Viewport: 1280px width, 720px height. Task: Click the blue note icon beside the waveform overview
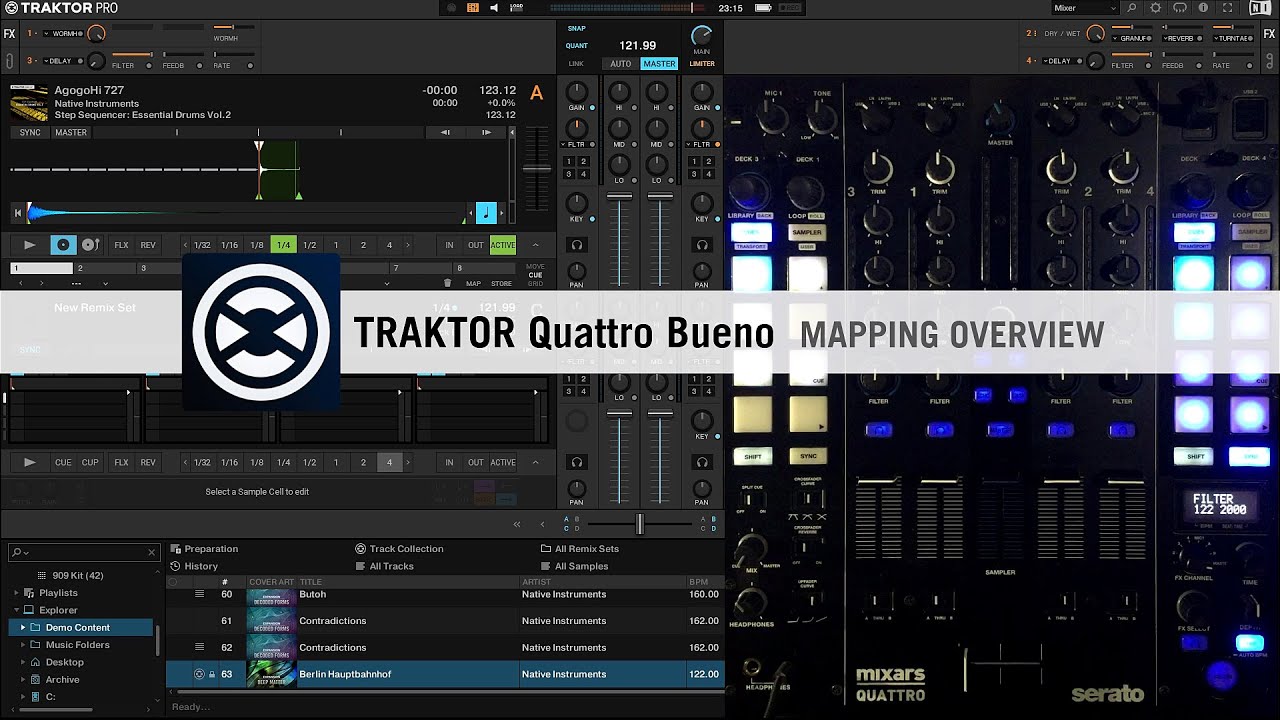[486, 213]
